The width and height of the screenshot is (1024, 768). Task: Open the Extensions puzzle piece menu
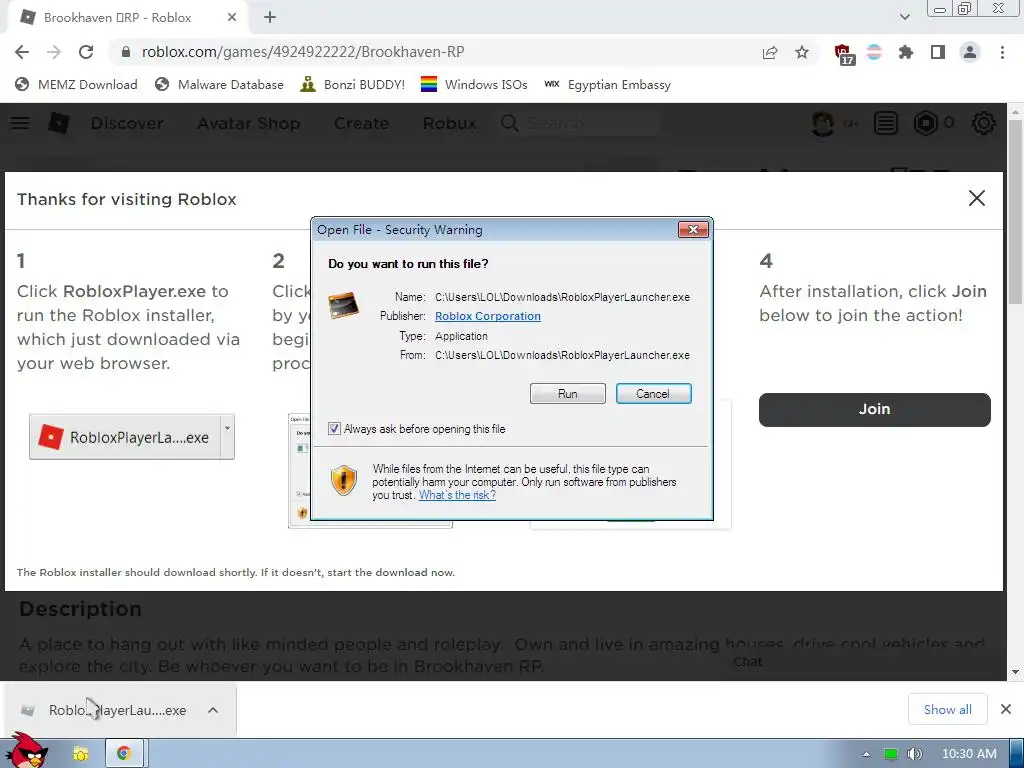[905, 52]
